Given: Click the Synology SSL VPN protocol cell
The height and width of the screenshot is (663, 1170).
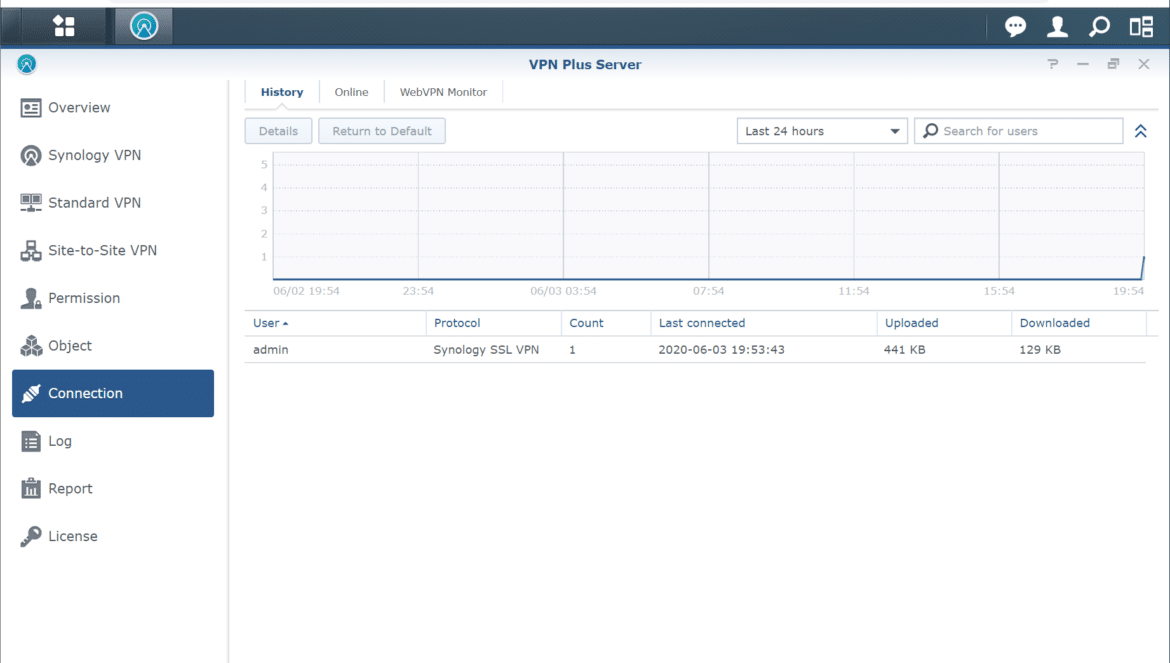Looking at the screenshot, I should click(x=487, y=349).
